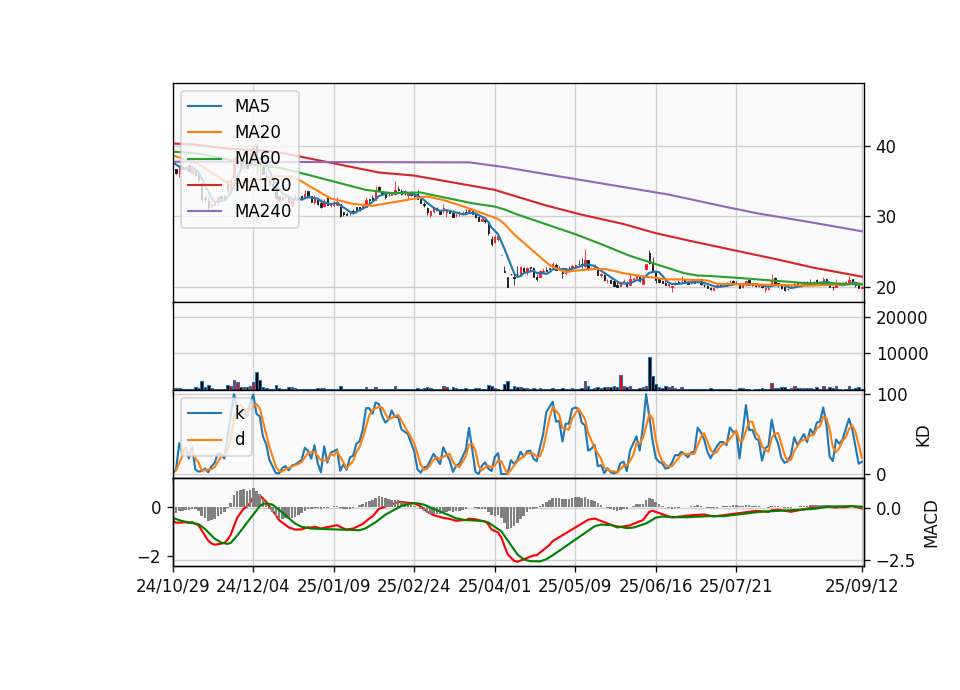Image resolution: width=960 pixels, height=690 pixels.
Task: Click the k legend label in KD panel
Action: tap(239, 413)
